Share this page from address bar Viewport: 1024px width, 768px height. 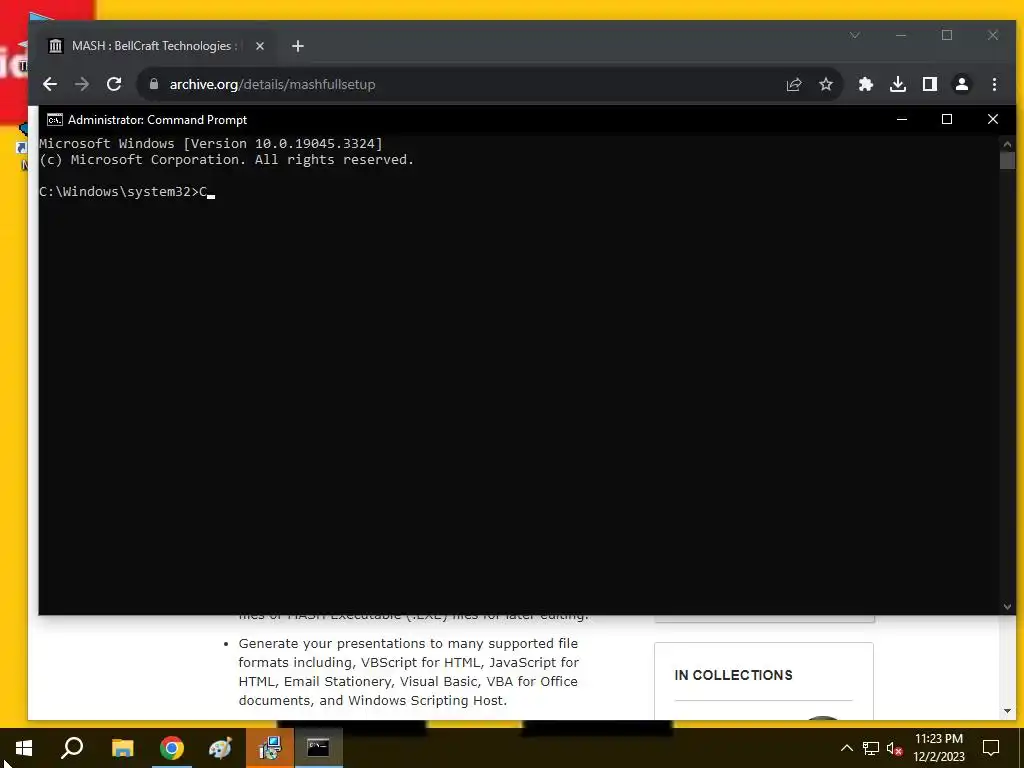click(x=793, y=84)
